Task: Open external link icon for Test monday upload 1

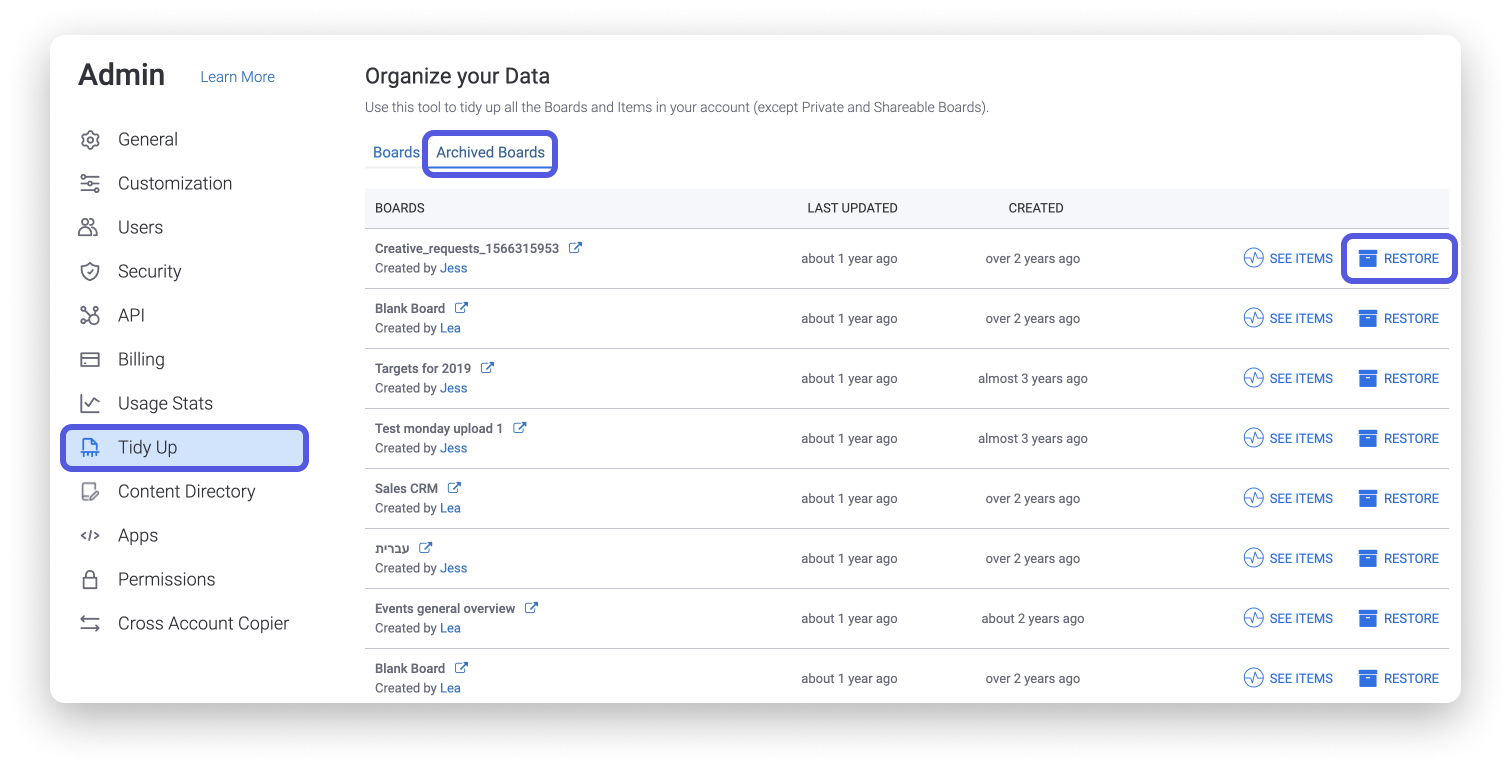Action: coord(519,428)
